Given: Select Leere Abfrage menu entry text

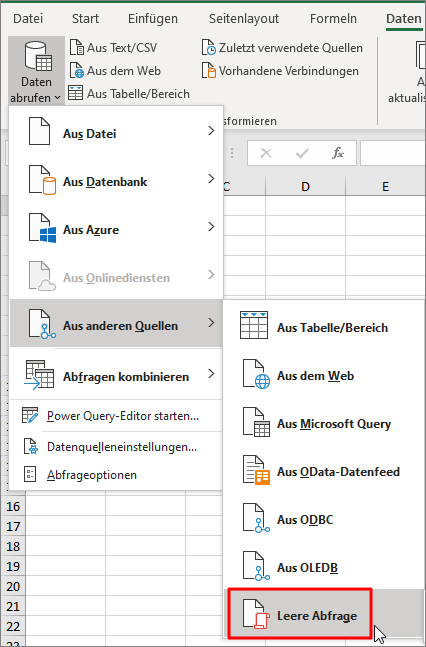Looking at the screenshot, I should (317, 616).
